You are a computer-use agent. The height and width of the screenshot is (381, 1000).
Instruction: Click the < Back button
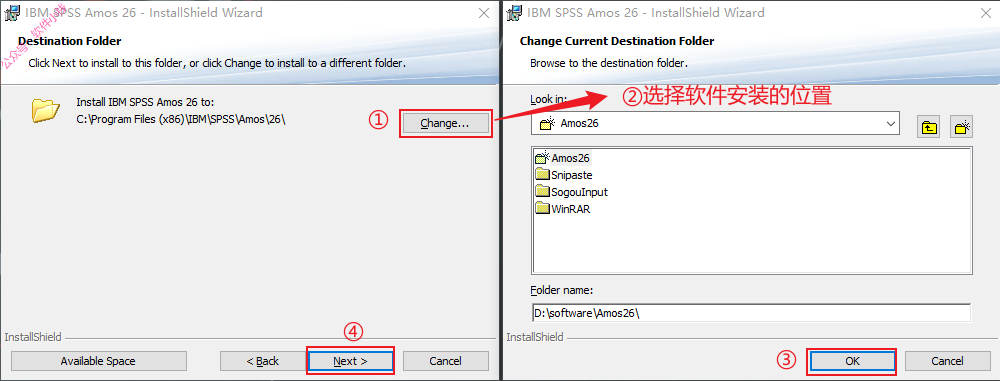coord(263,361)
